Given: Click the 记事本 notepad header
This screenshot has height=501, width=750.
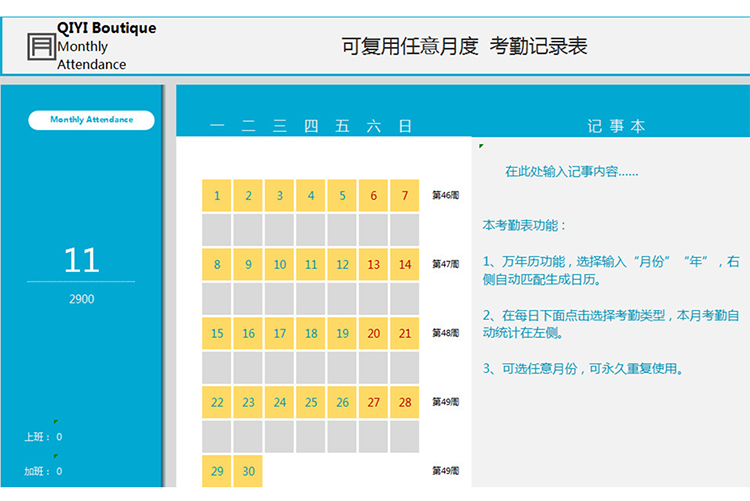Looking at the screenshot, I should point(616,126).
